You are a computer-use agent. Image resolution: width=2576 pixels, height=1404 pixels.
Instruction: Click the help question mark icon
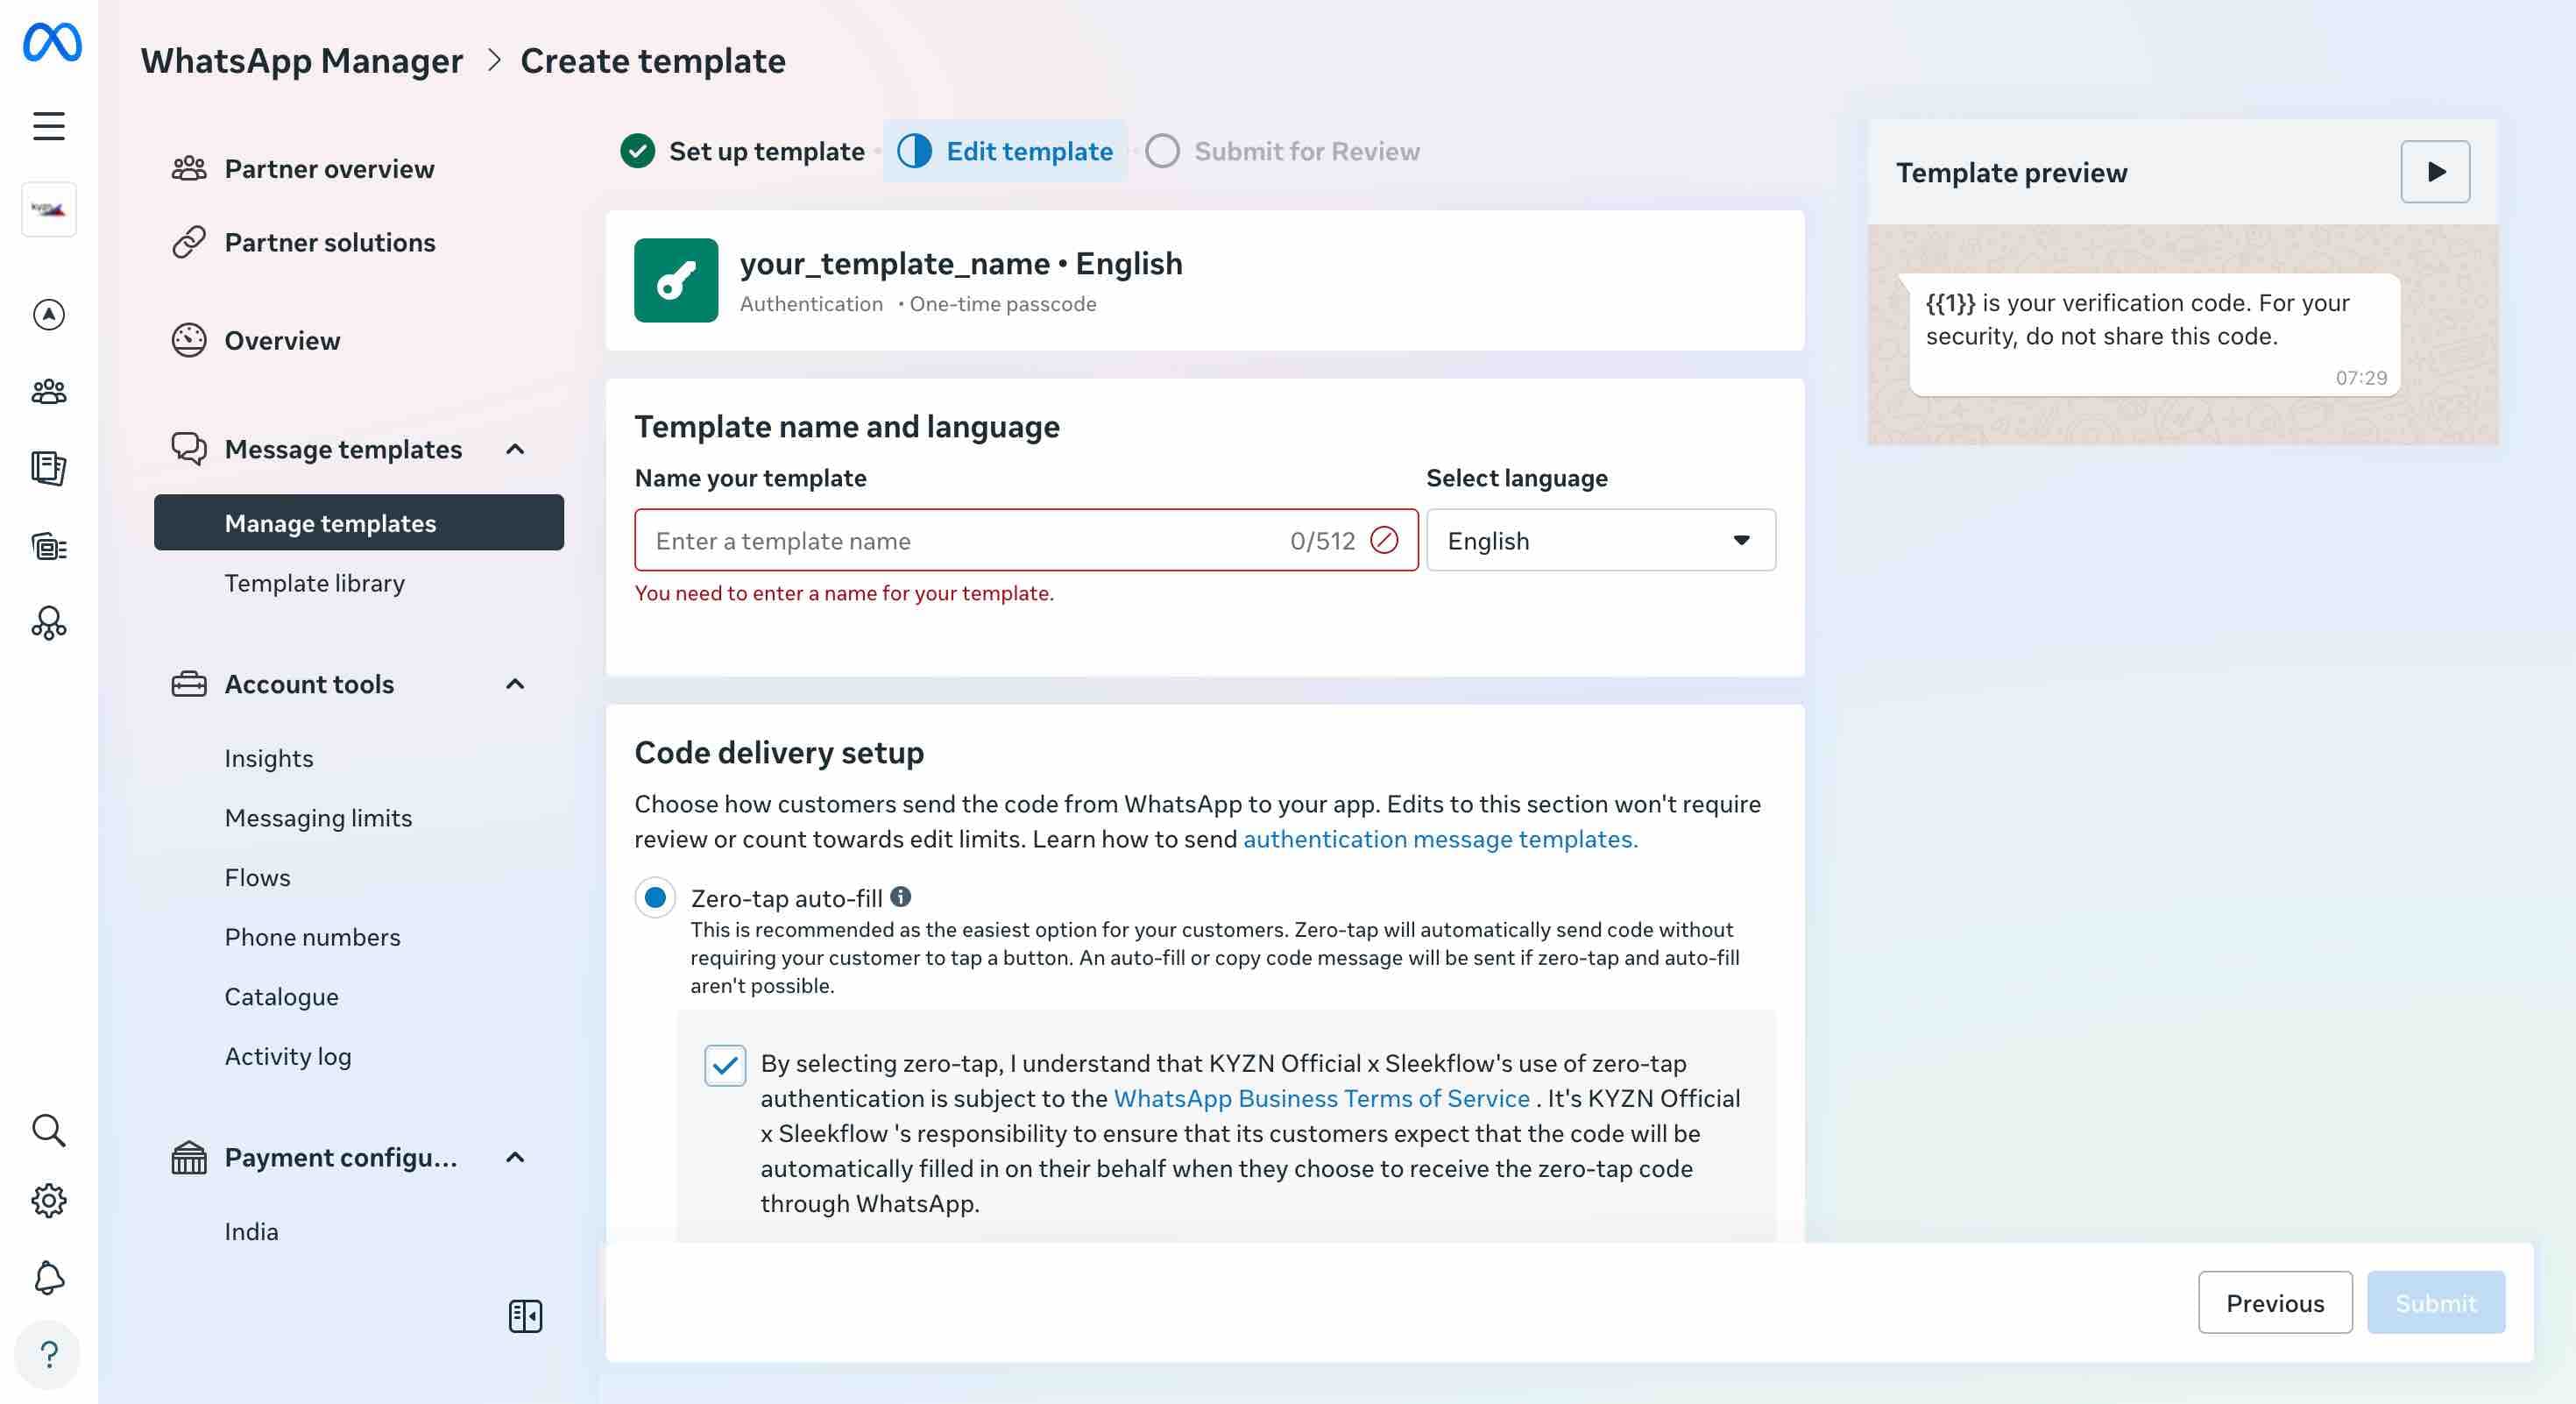(x=48, y=1355)
